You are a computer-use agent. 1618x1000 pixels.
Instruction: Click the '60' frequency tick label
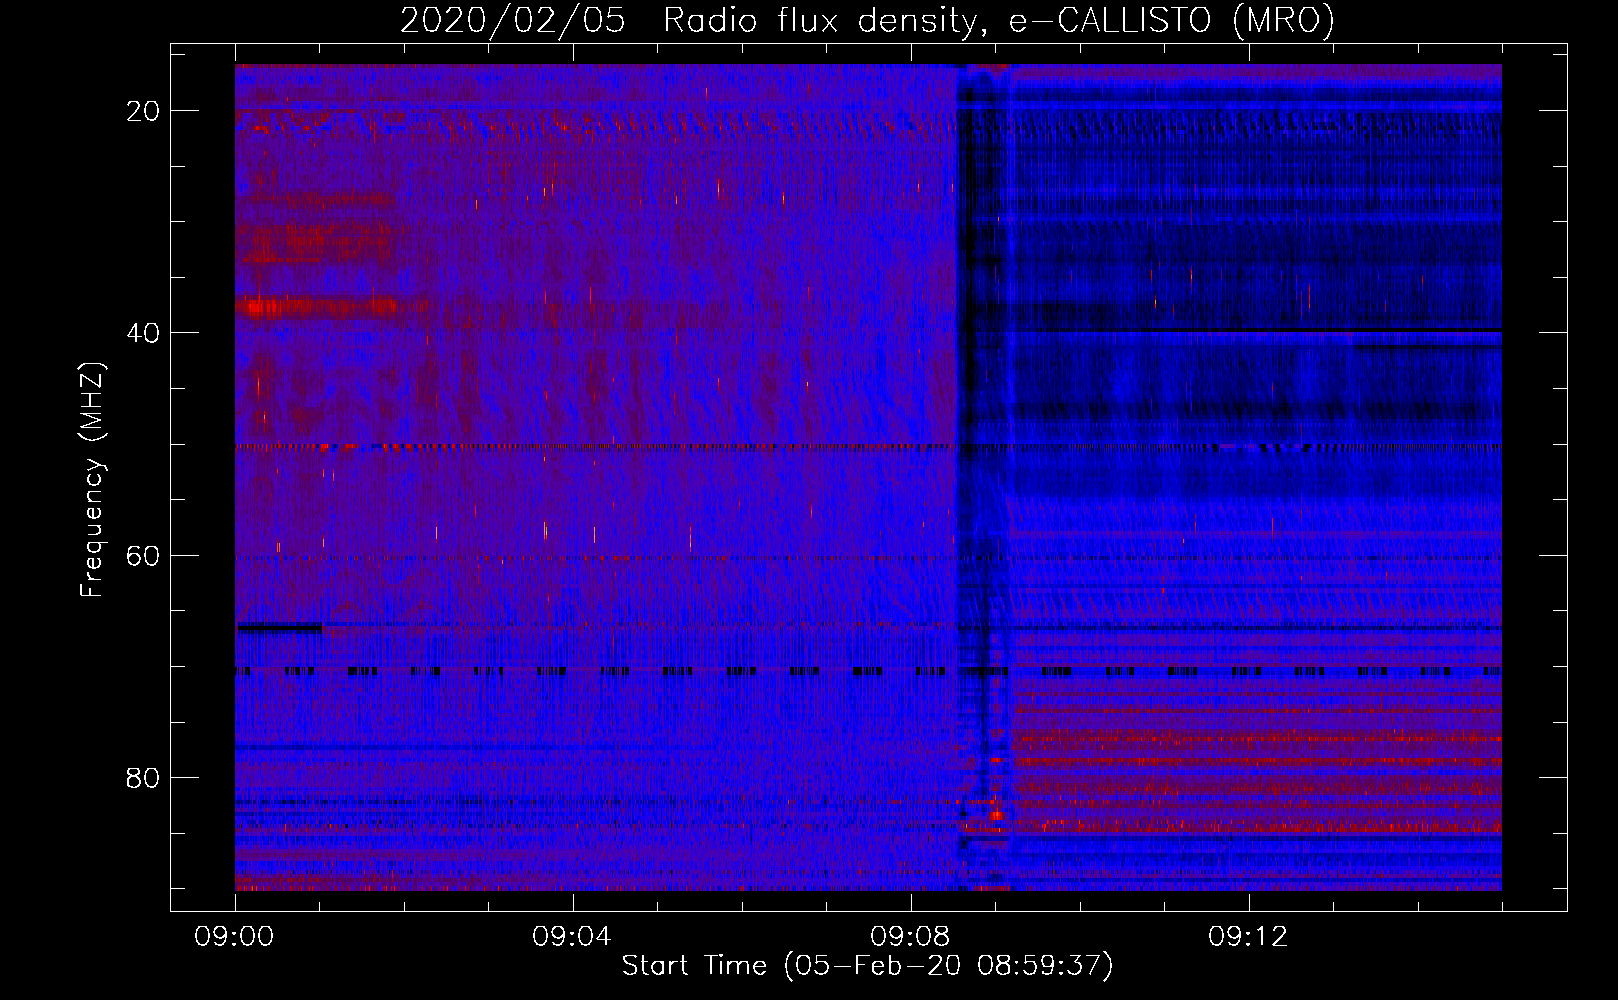tap(144, 555)
